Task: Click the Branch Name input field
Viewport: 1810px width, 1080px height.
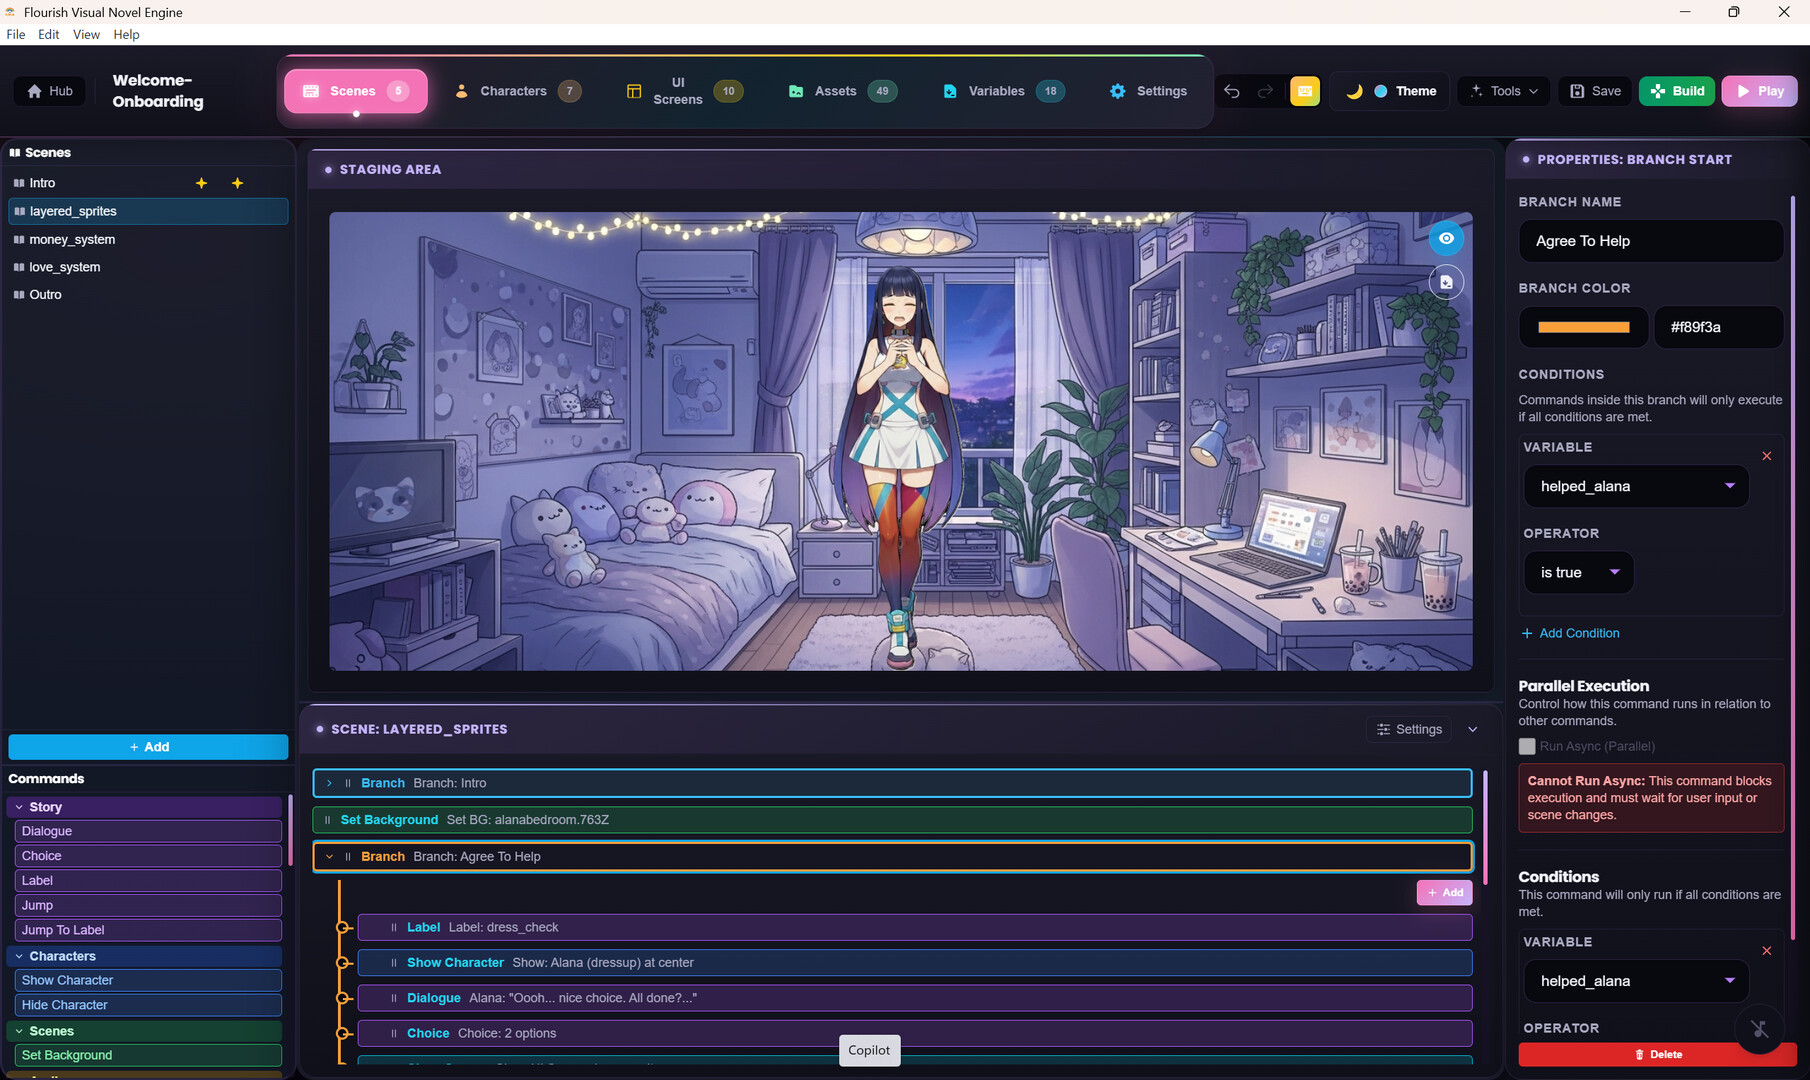Action: coord(1650,241)
